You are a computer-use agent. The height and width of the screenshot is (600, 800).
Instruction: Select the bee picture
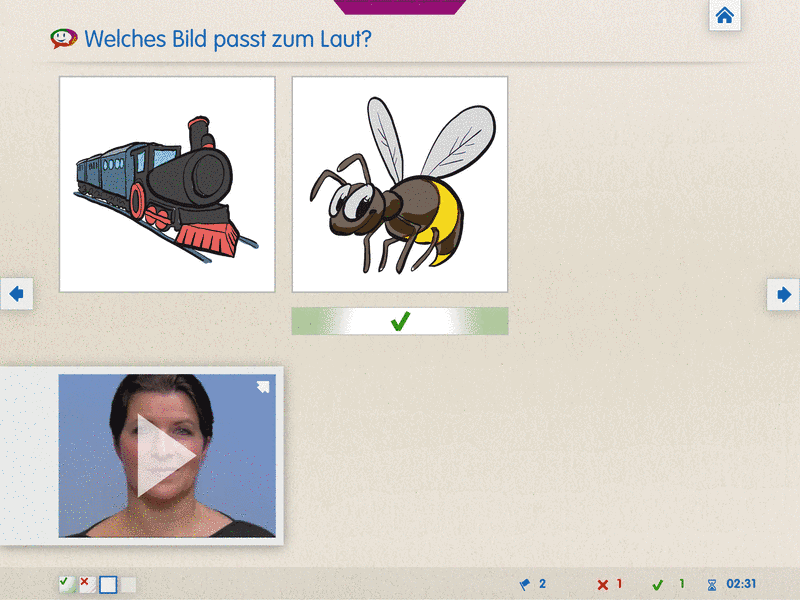click(x=400, y=184)
